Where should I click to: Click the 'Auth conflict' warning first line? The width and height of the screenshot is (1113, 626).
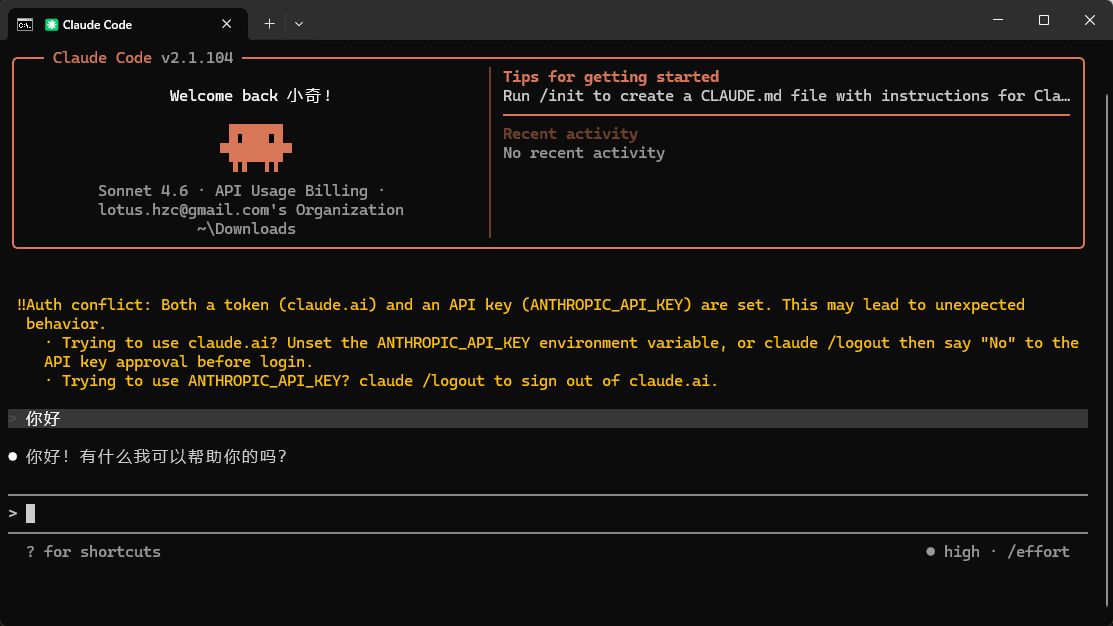(521, 304)
